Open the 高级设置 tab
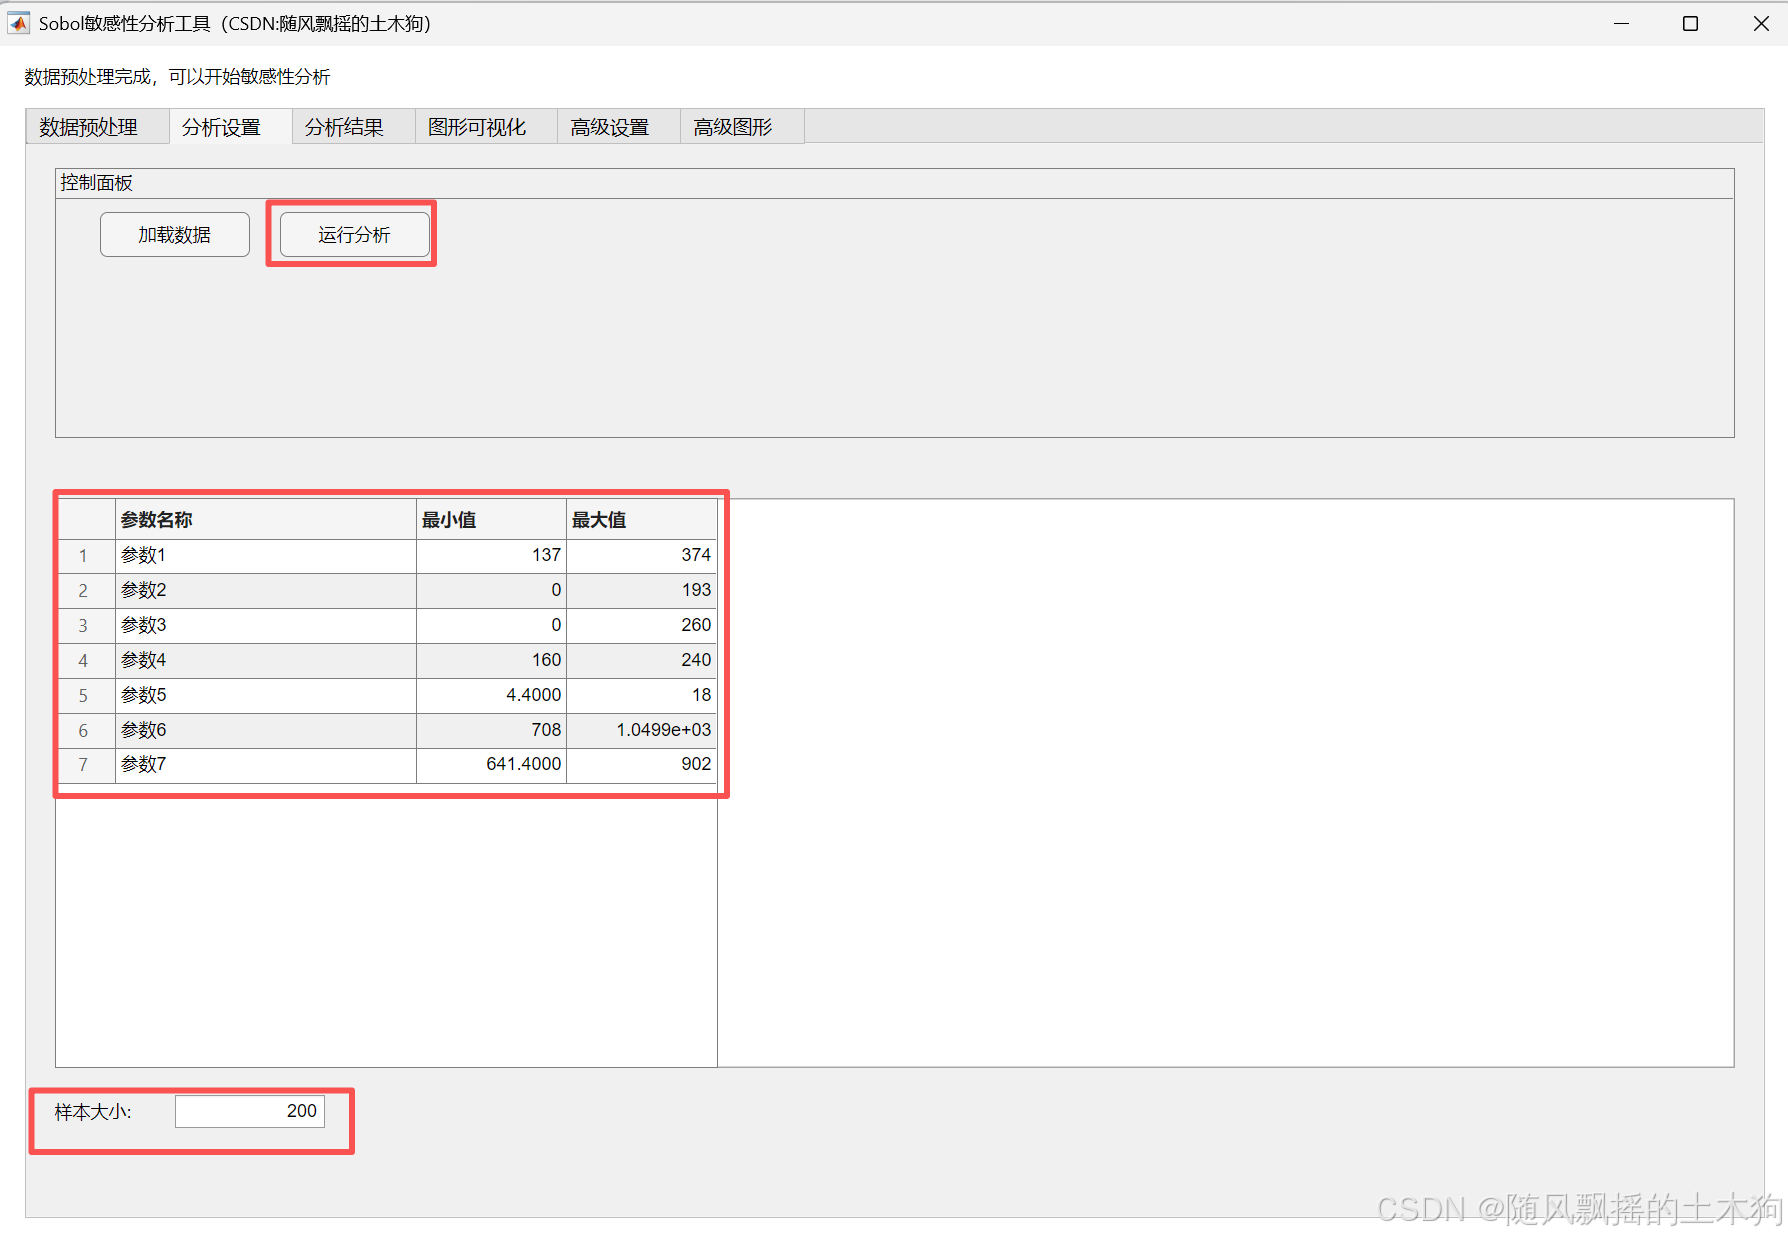 [618, 127]
